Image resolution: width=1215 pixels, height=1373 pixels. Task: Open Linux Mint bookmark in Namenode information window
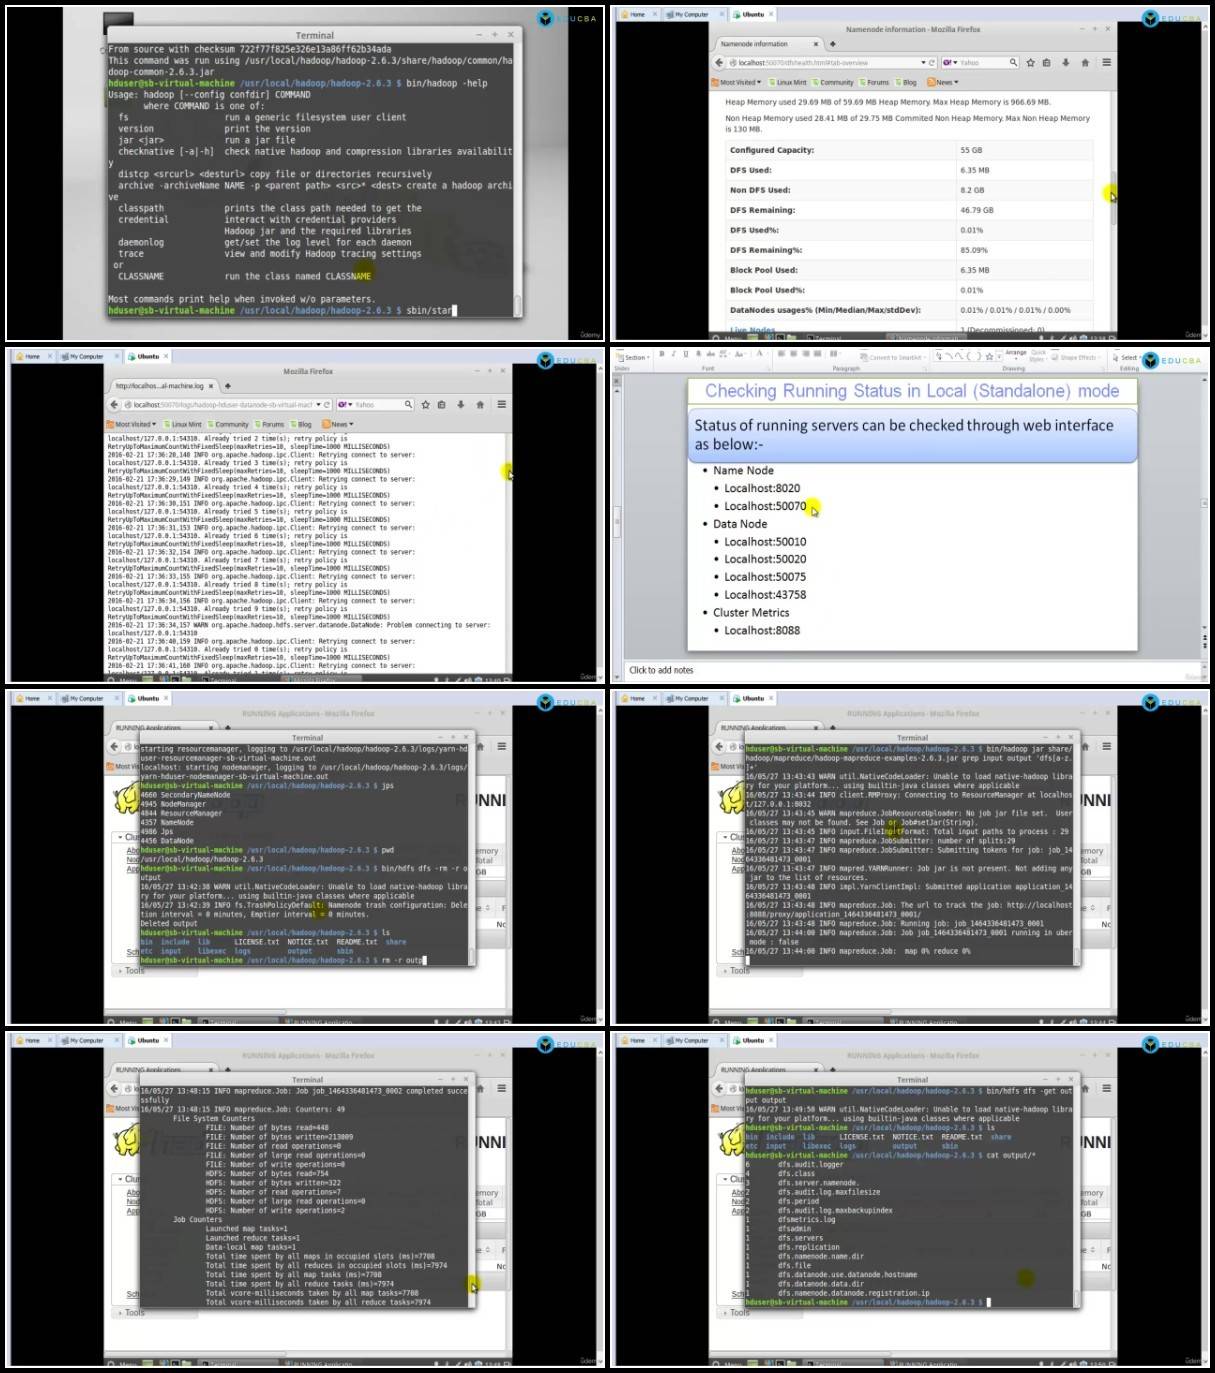pos(788,82)
